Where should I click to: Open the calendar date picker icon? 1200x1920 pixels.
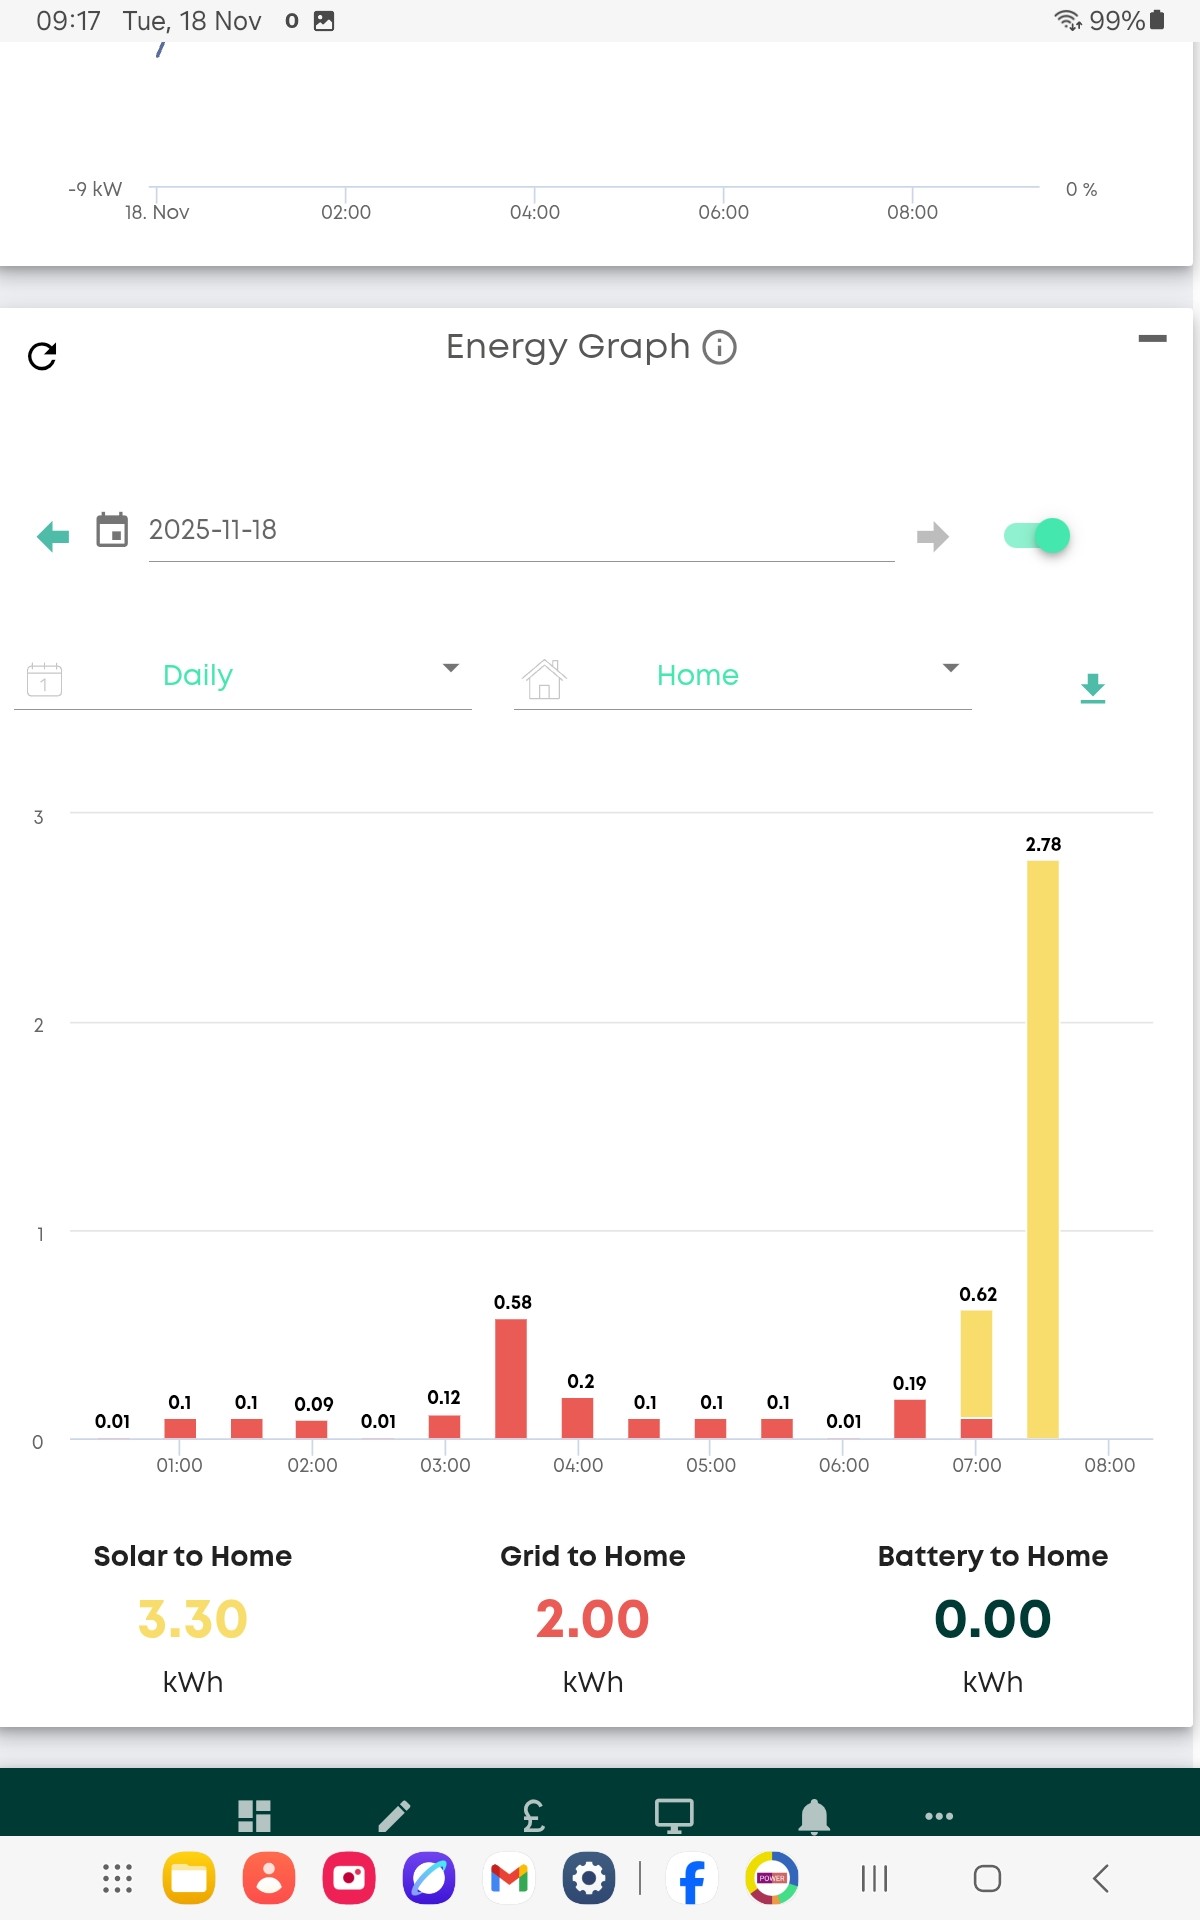(112, 530)
